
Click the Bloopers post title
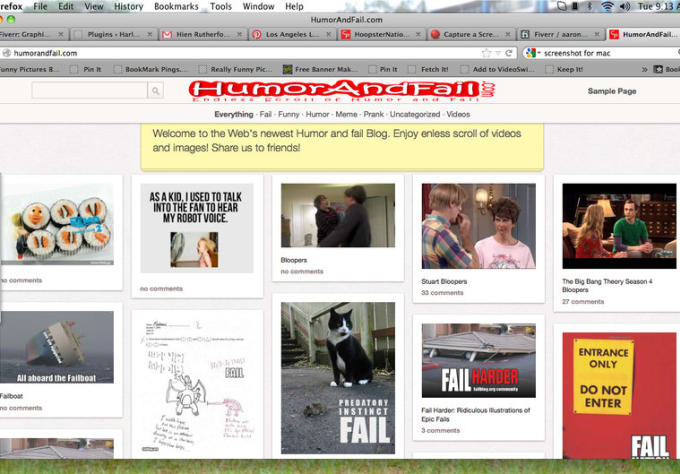point(294,260)
